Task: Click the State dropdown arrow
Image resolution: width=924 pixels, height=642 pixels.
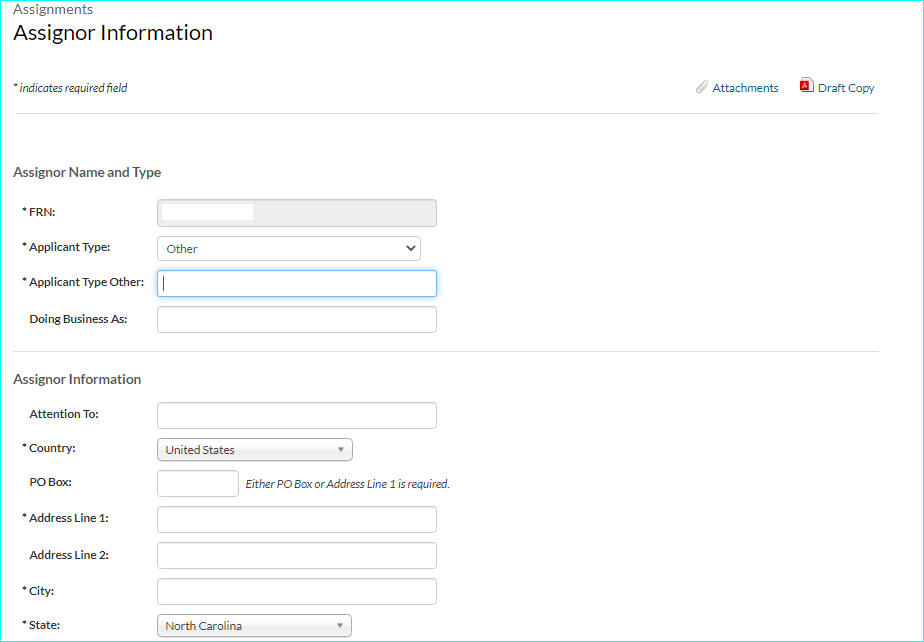Action: pos(341,626)
